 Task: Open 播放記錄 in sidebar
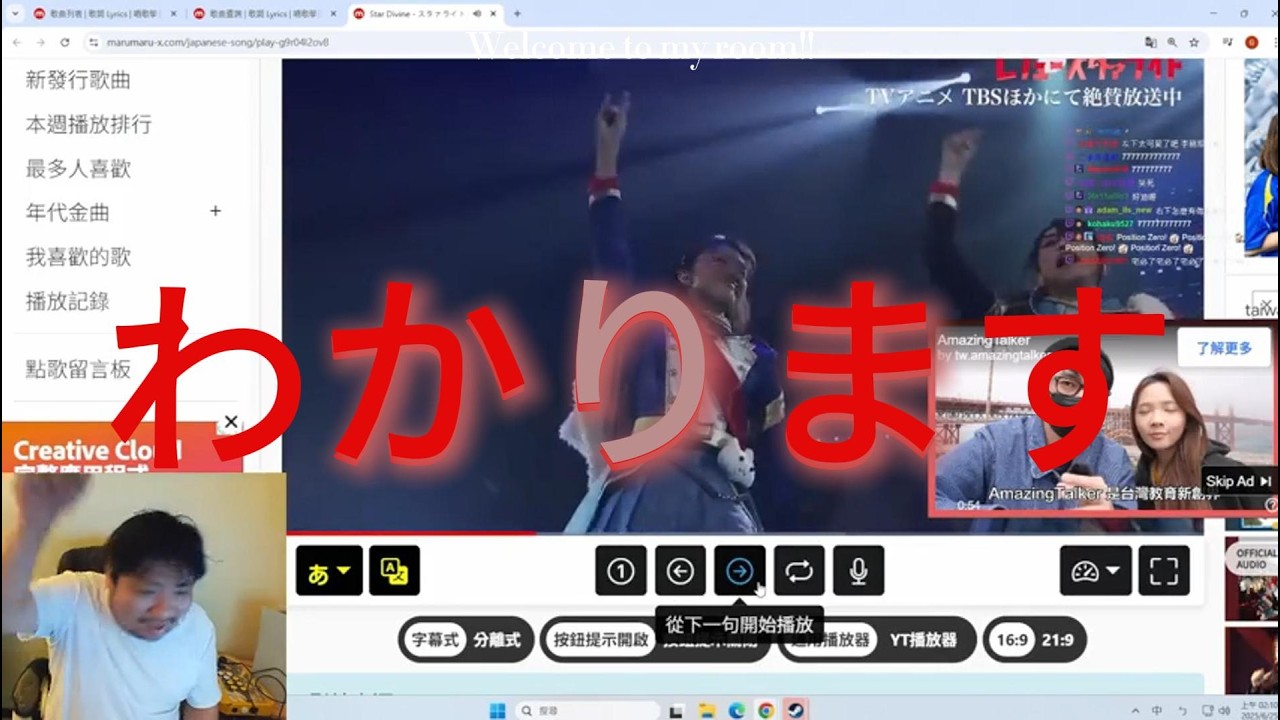coord(68,301)
